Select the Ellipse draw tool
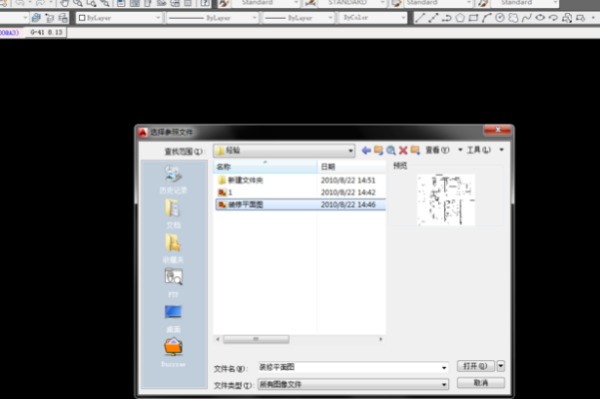This screenshot has width=600, height=399. pyautogui.click(x=540, y=18)
